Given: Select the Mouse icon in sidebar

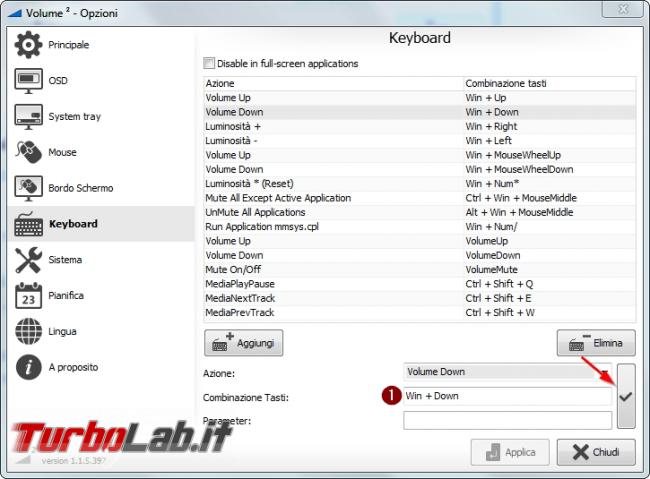Looking at the screenshot, I should click(28, 152).
